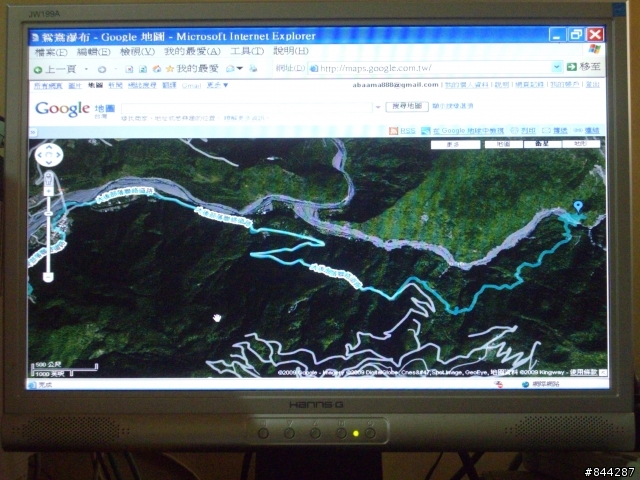The image size is (640, 480).
Task: Open the Back button history dropdown
Action: 86,69
